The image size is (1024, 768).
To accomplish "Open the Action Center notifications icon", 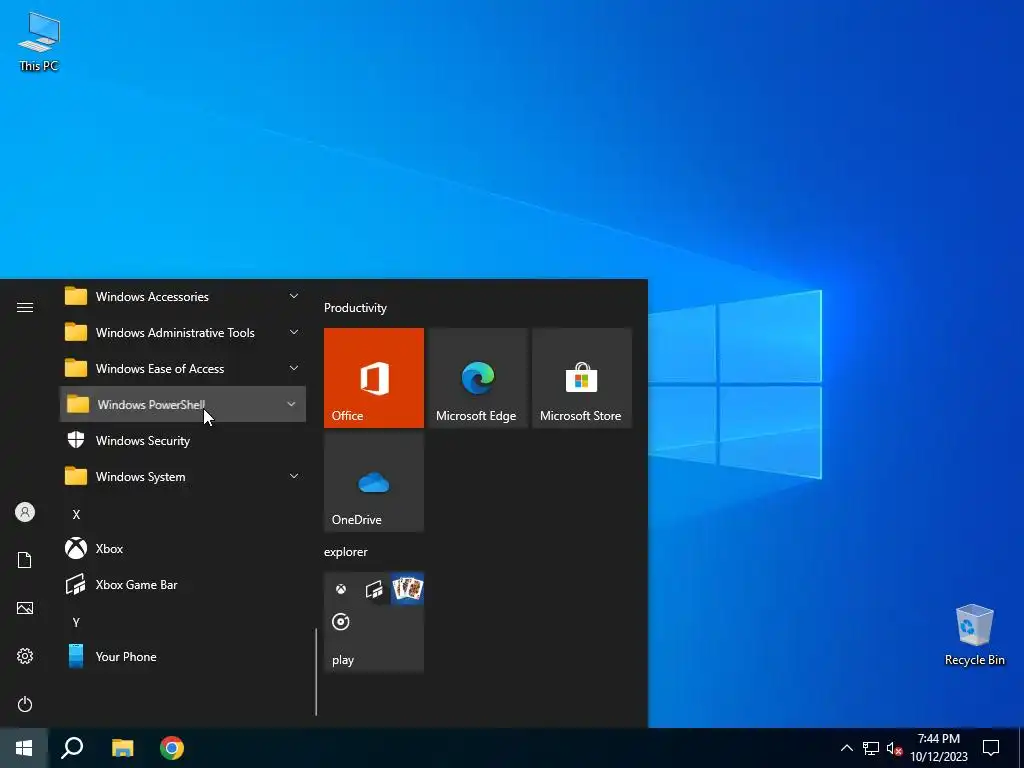I will (991, 748).
